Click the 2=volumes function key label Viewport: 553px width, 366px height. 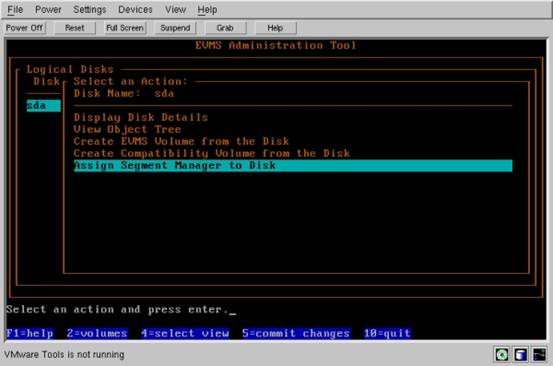(97, 333)
